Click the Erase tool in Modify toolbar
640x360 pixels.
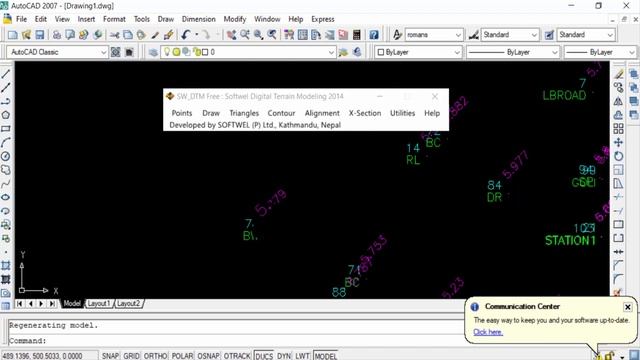coord(619,74)
